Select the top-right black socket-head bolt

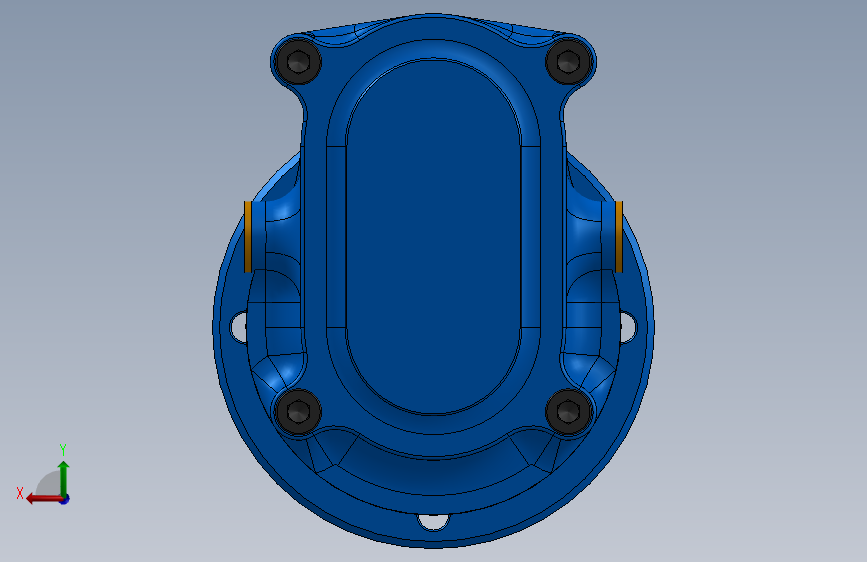[x=568, y=61]
